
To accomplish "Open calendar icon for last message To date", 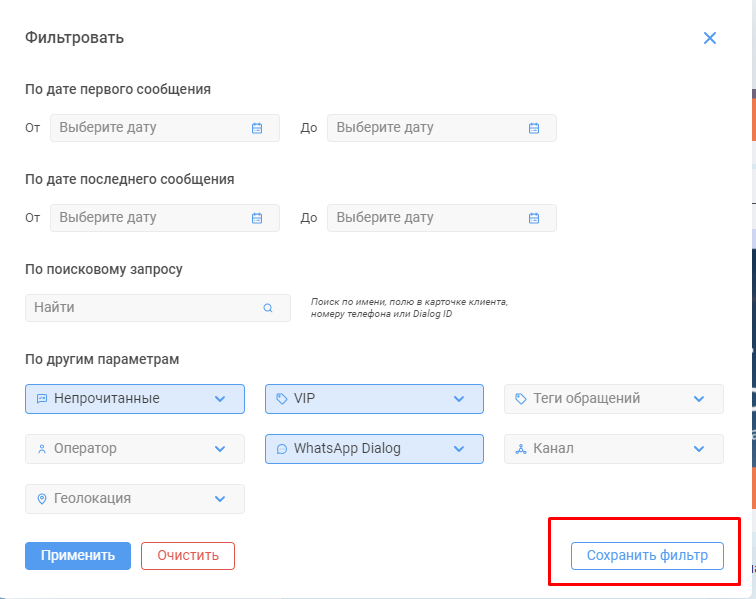I will (534, 218).
